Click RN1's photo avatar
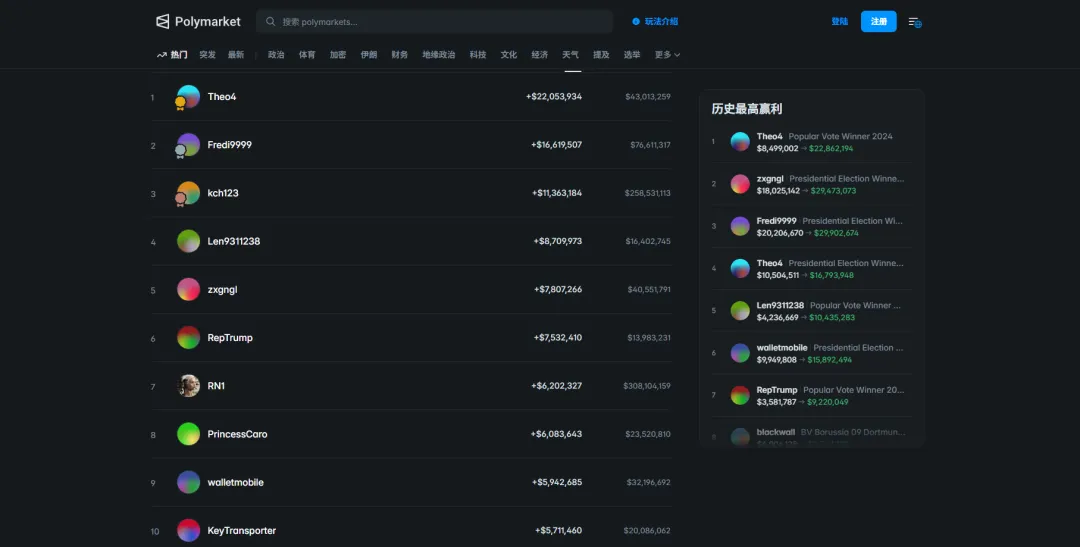Image resolution: width=1080 pixels, height=547 pixels. click(x=188, y=386)
